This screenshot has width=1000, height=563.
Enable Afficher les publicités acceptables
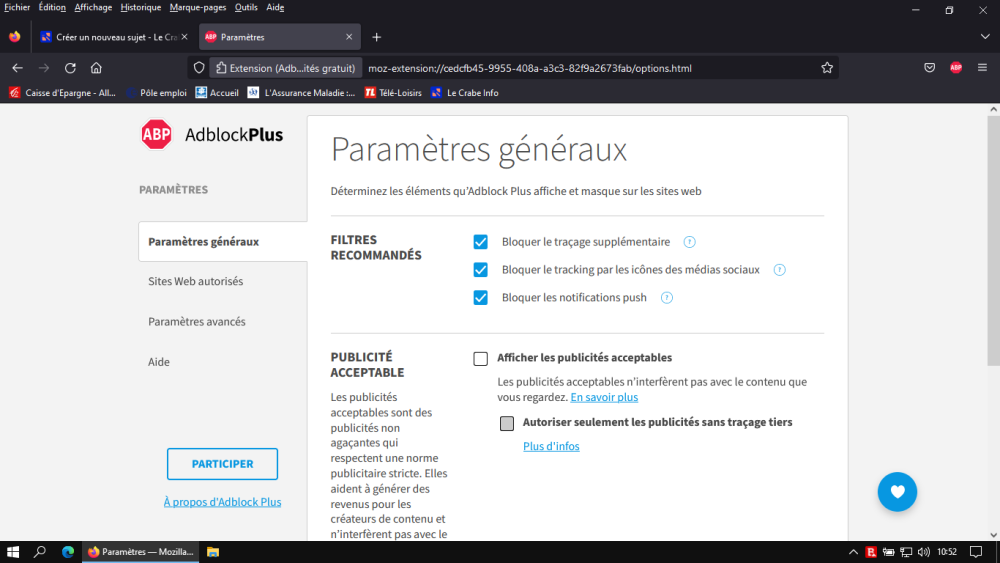pyautogui.click(x=480, y=358)
